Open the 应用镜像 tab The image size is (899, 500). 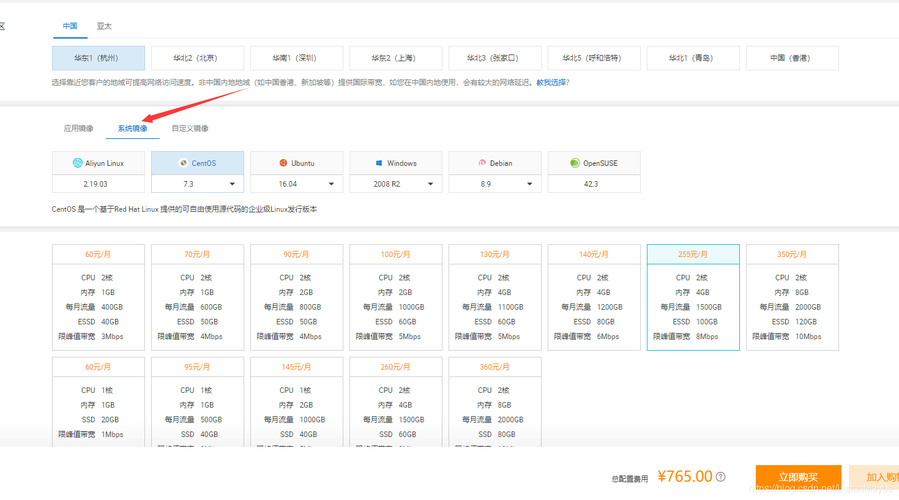tap(79, 128)
